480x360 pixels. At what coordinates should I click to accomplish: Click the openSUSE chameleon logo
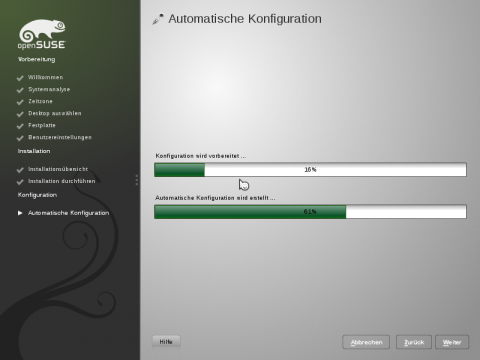pos(42,34)
